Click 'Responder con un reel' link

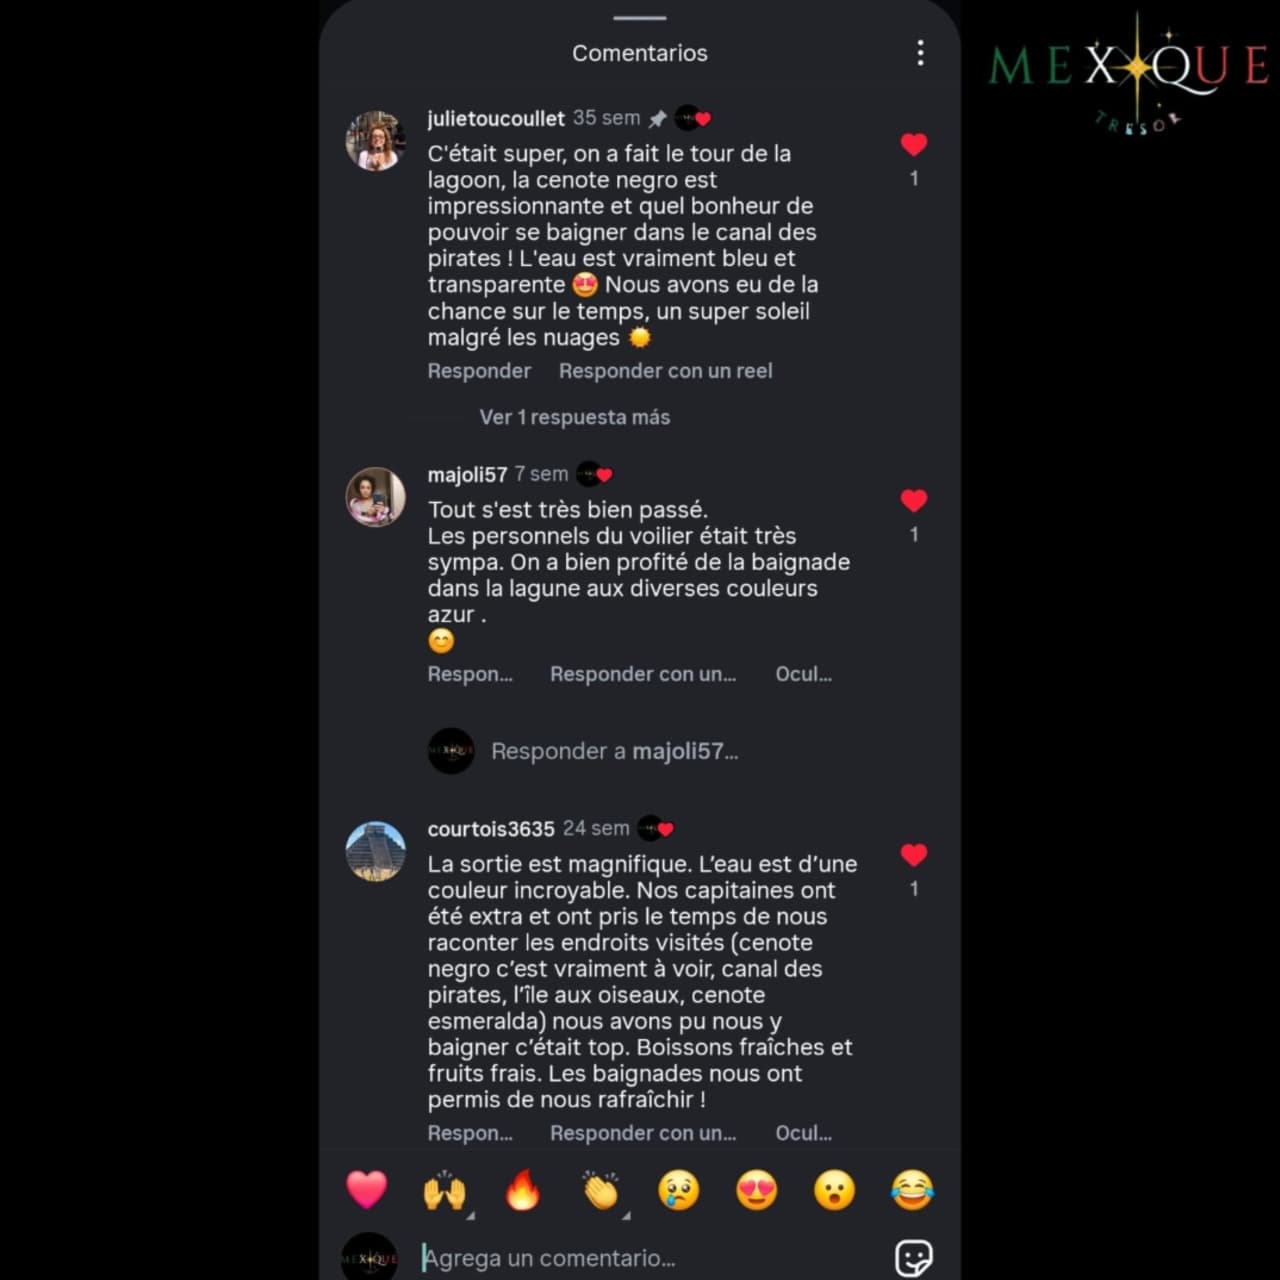click(666, 371)
